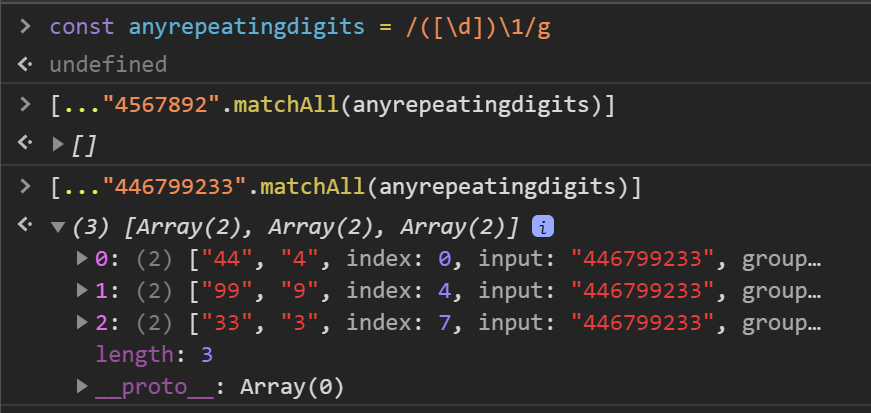Click the (3) [Array(2), Array(2), Array(2)] summary
Image resolution: width=871 pixels, height=413 pixels.
pos(296,227)
